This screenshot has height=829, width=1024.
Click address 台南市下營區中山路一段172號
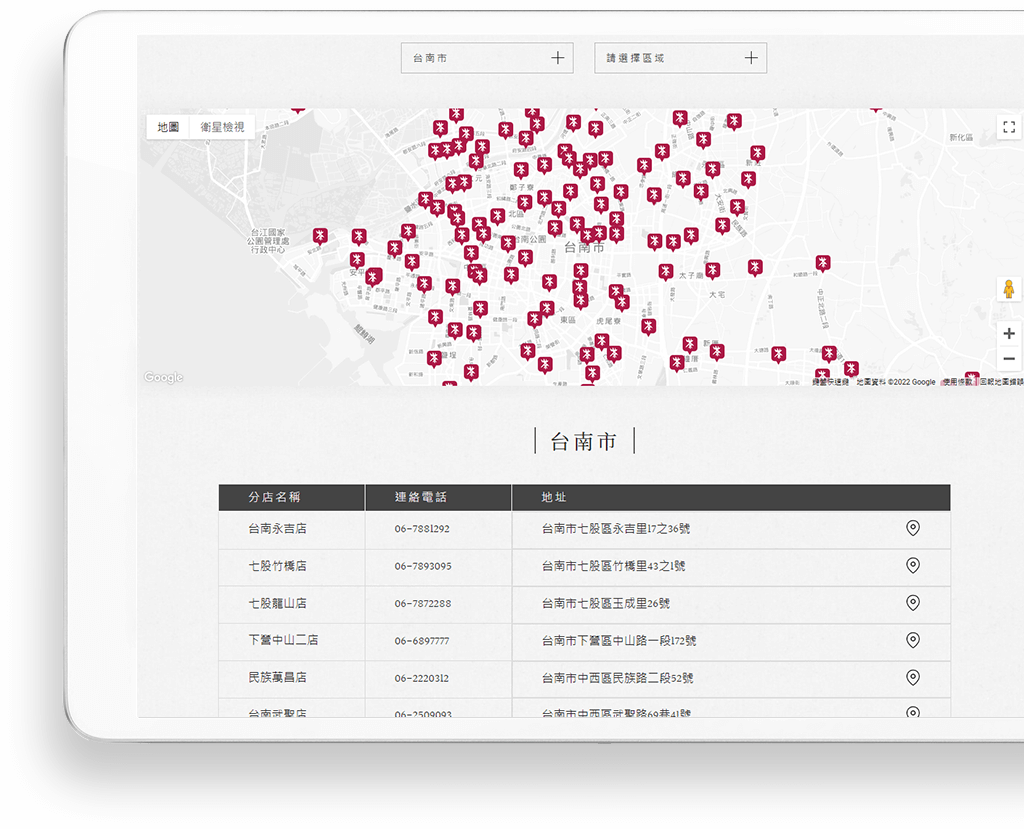[618, 641]
